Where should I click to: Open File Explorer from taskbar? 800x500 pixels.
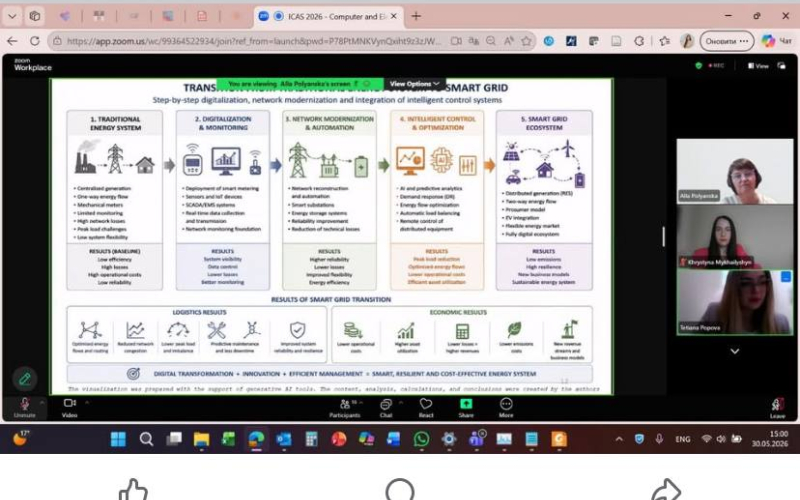[202, 439]
